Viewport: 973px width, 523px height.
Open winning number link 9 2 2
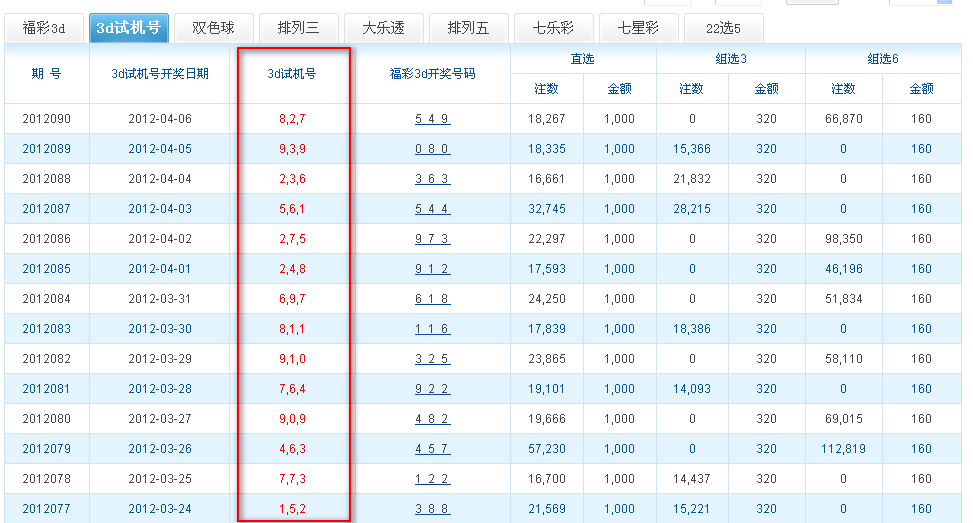coord(433,389)
